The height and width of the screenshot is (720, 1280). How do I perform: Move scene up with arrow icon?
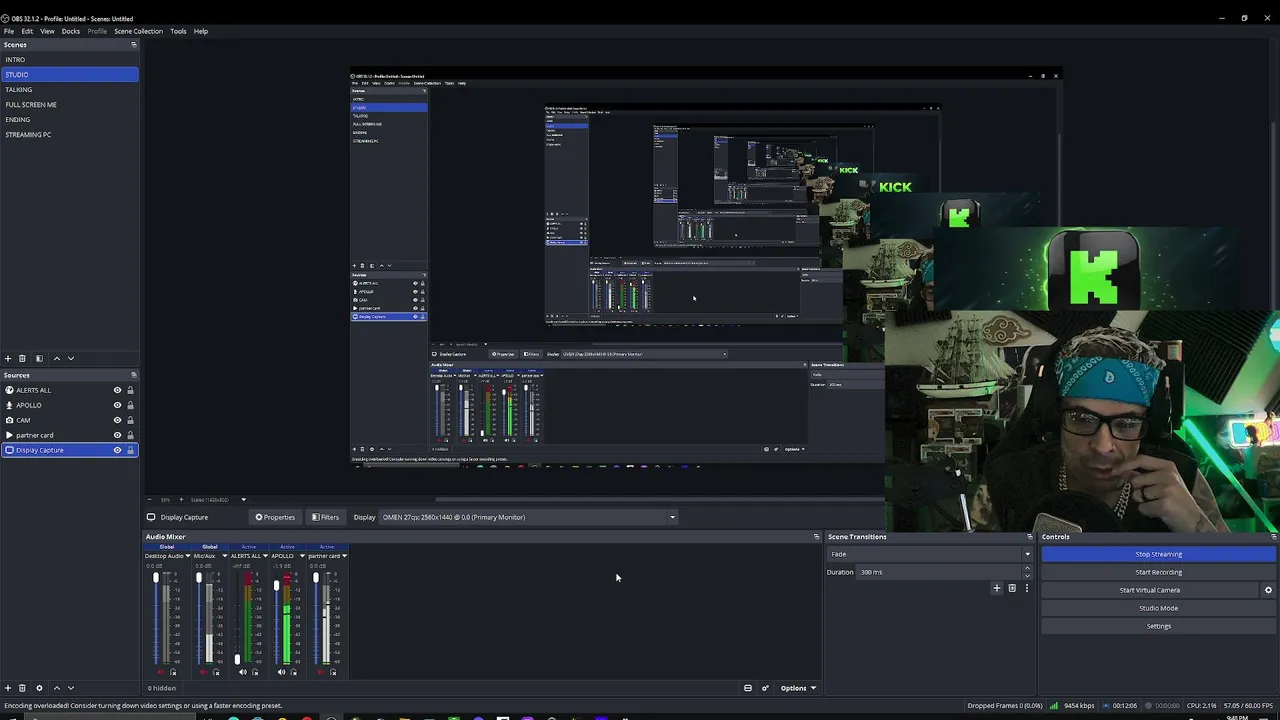56,358
